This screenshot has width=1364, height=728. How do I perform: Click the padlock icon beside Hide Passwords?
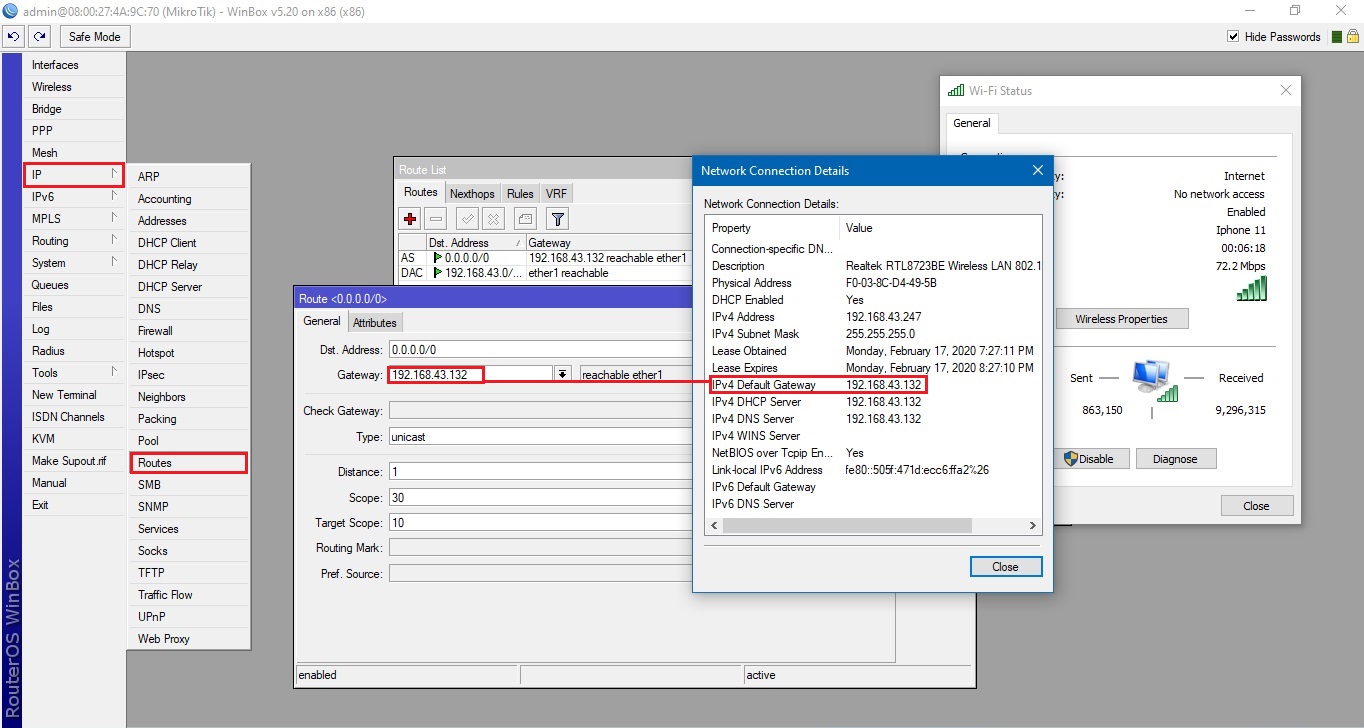tap(1352, 36)
